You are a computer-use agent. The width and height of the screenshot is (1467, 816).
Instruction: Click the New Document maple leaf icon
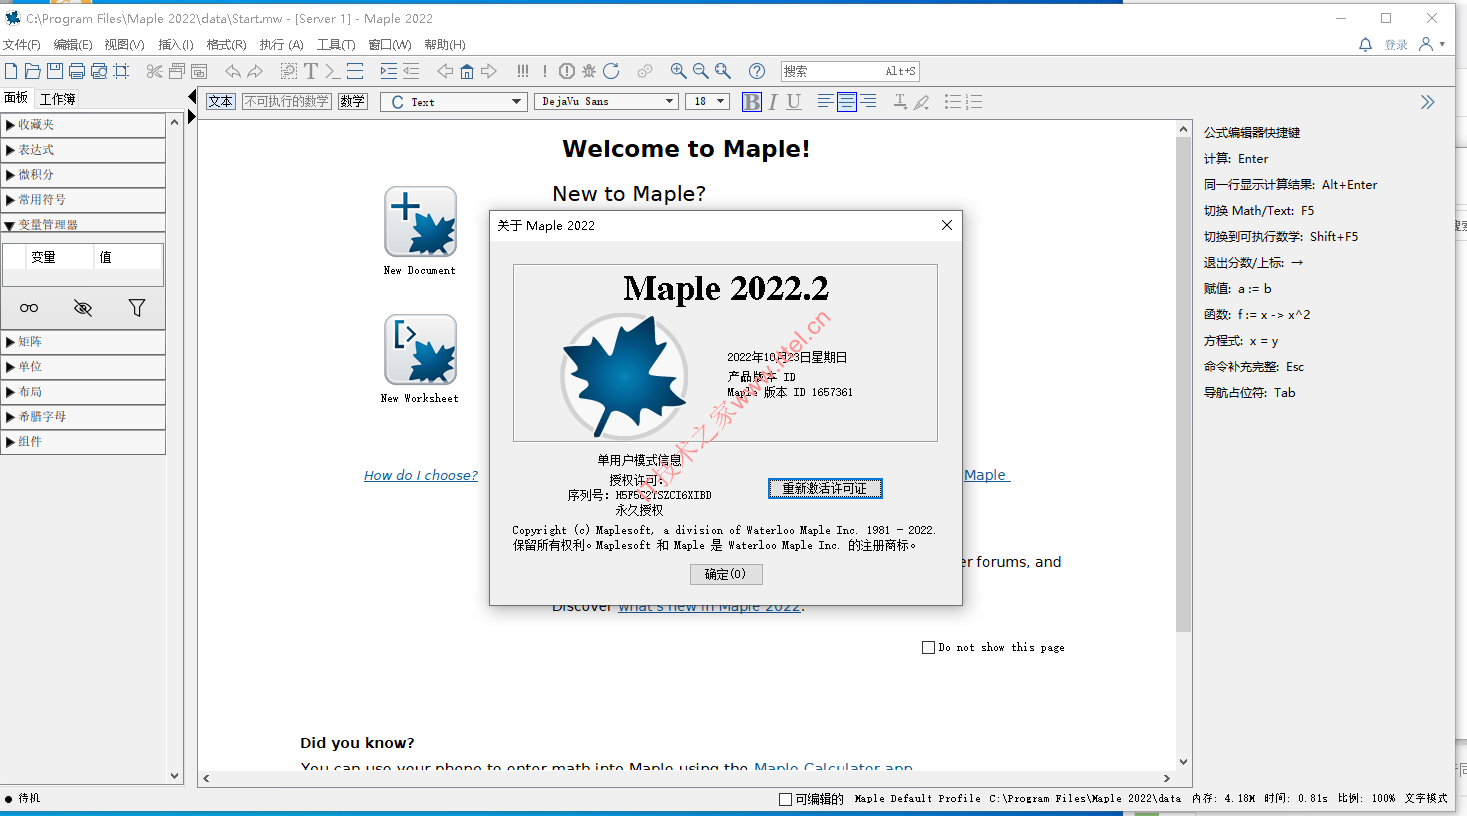point(420,222)
